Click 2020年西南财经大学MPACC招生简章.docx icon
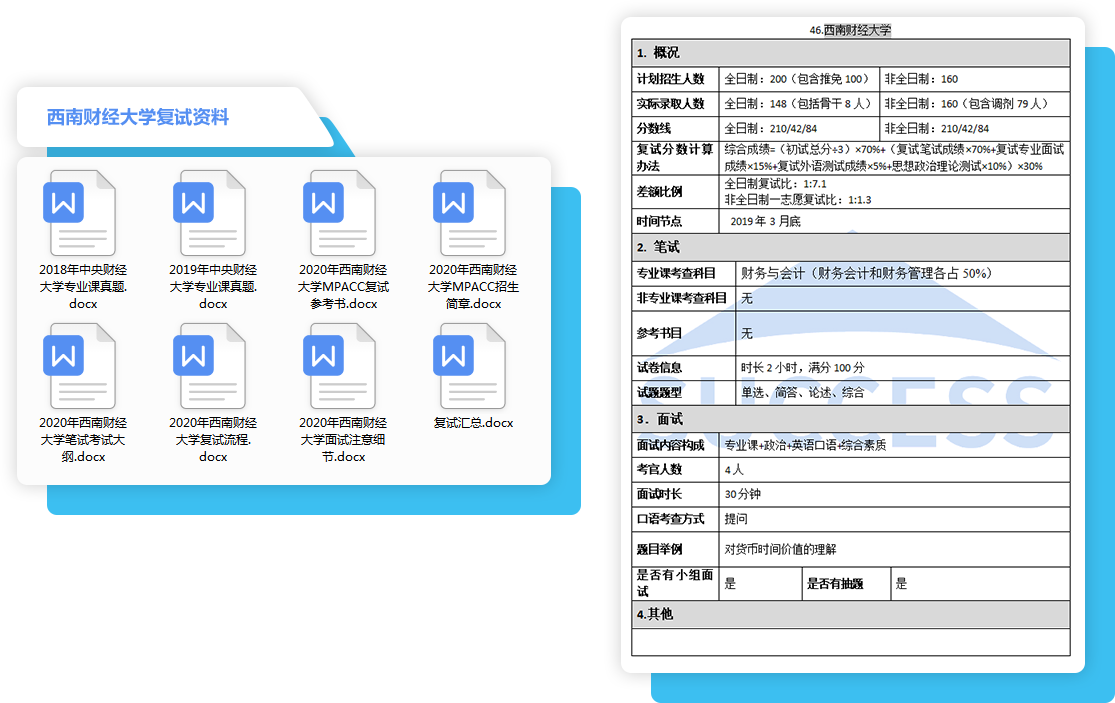1115x703 pixels. coord(472,213)
